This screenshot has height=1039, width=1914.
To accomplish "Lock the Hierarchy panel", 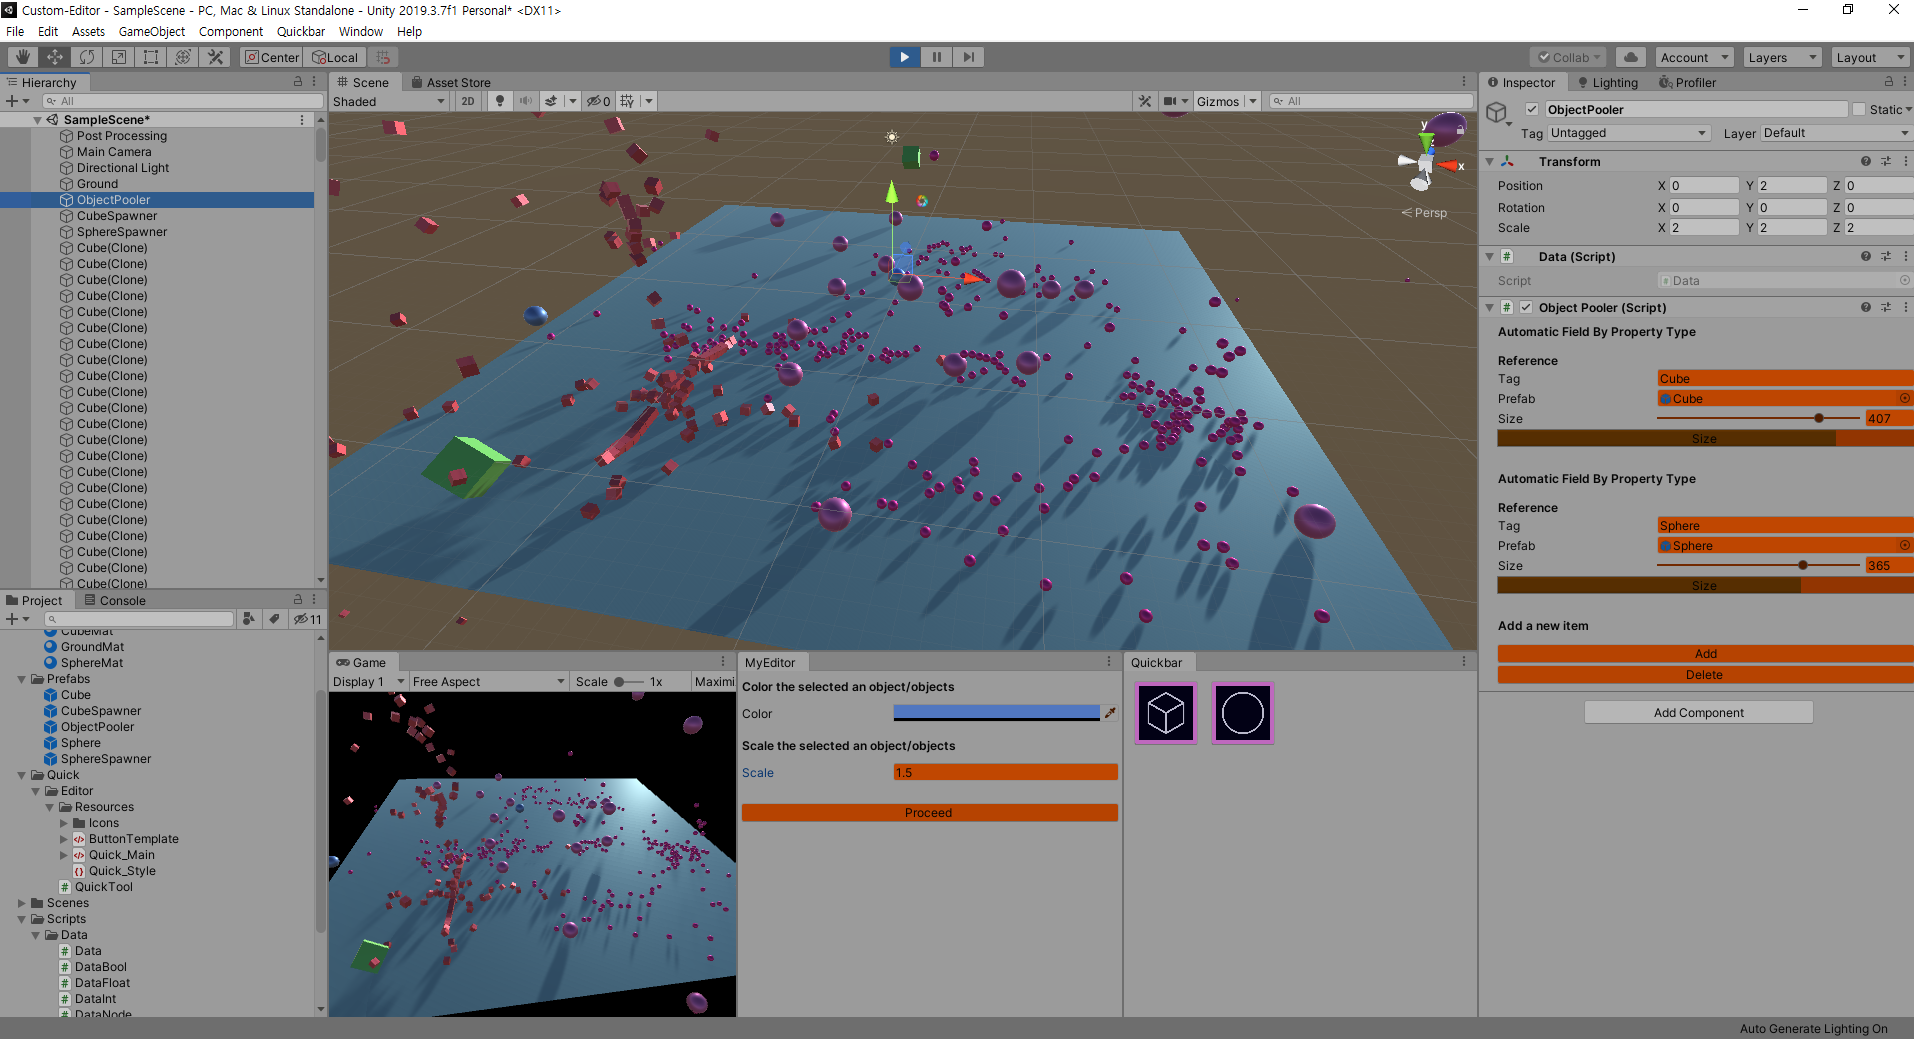I will [297, 82].
